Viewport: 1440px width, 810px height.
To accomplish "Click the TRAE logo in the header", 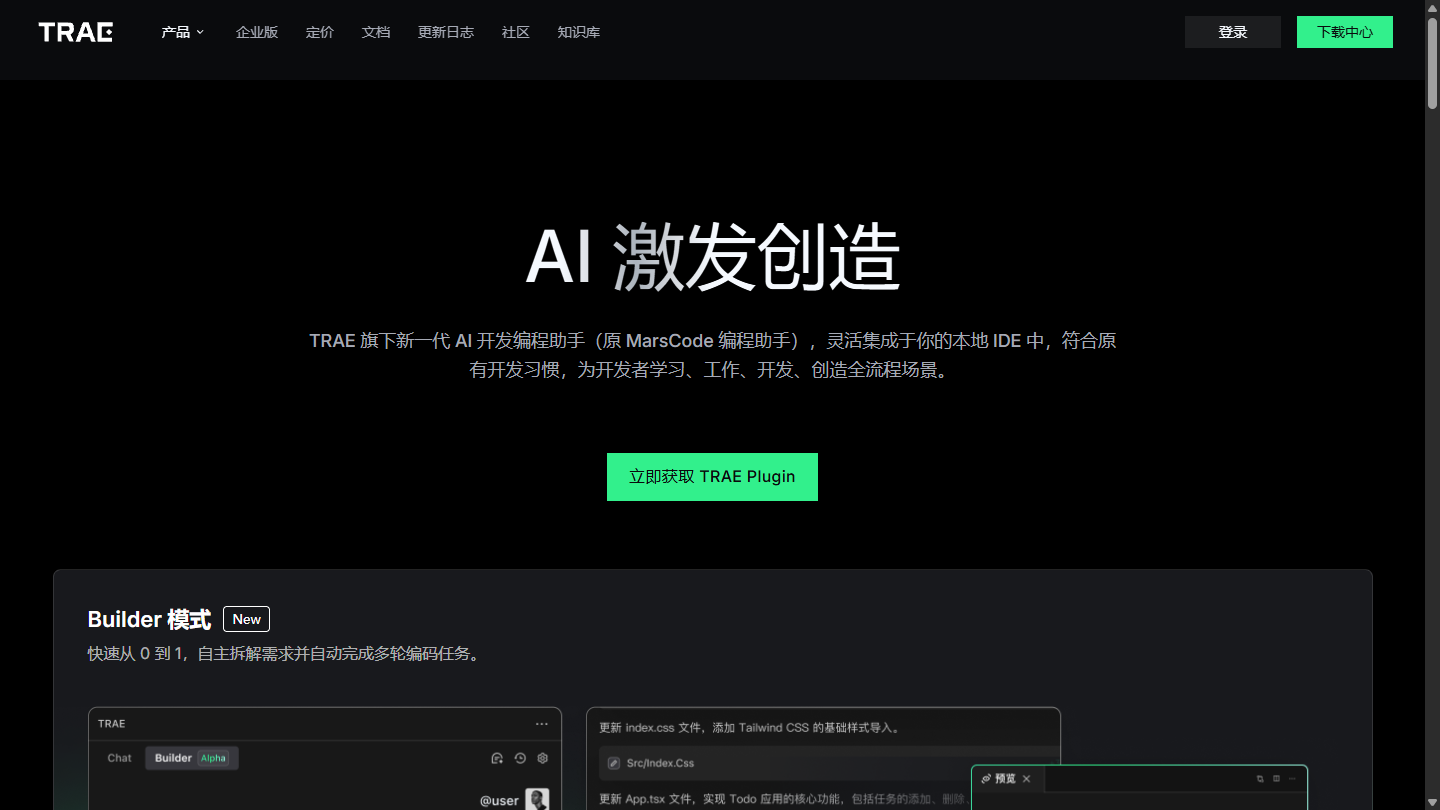I will pos(76,32).
